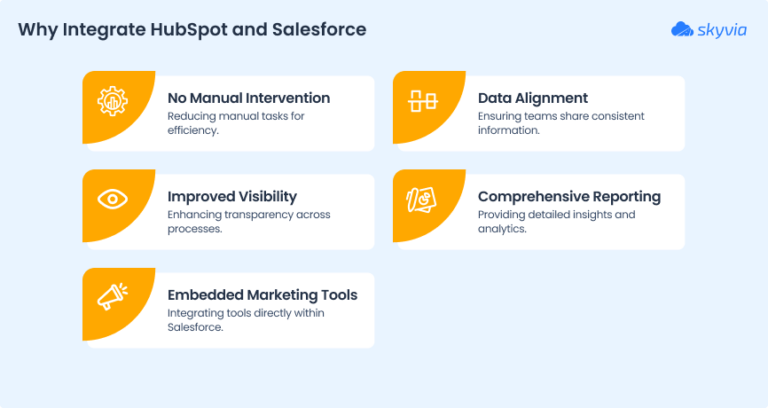Select the Embedded Marketing Tools heading
768x408 pixels.
tap(262, 294)
